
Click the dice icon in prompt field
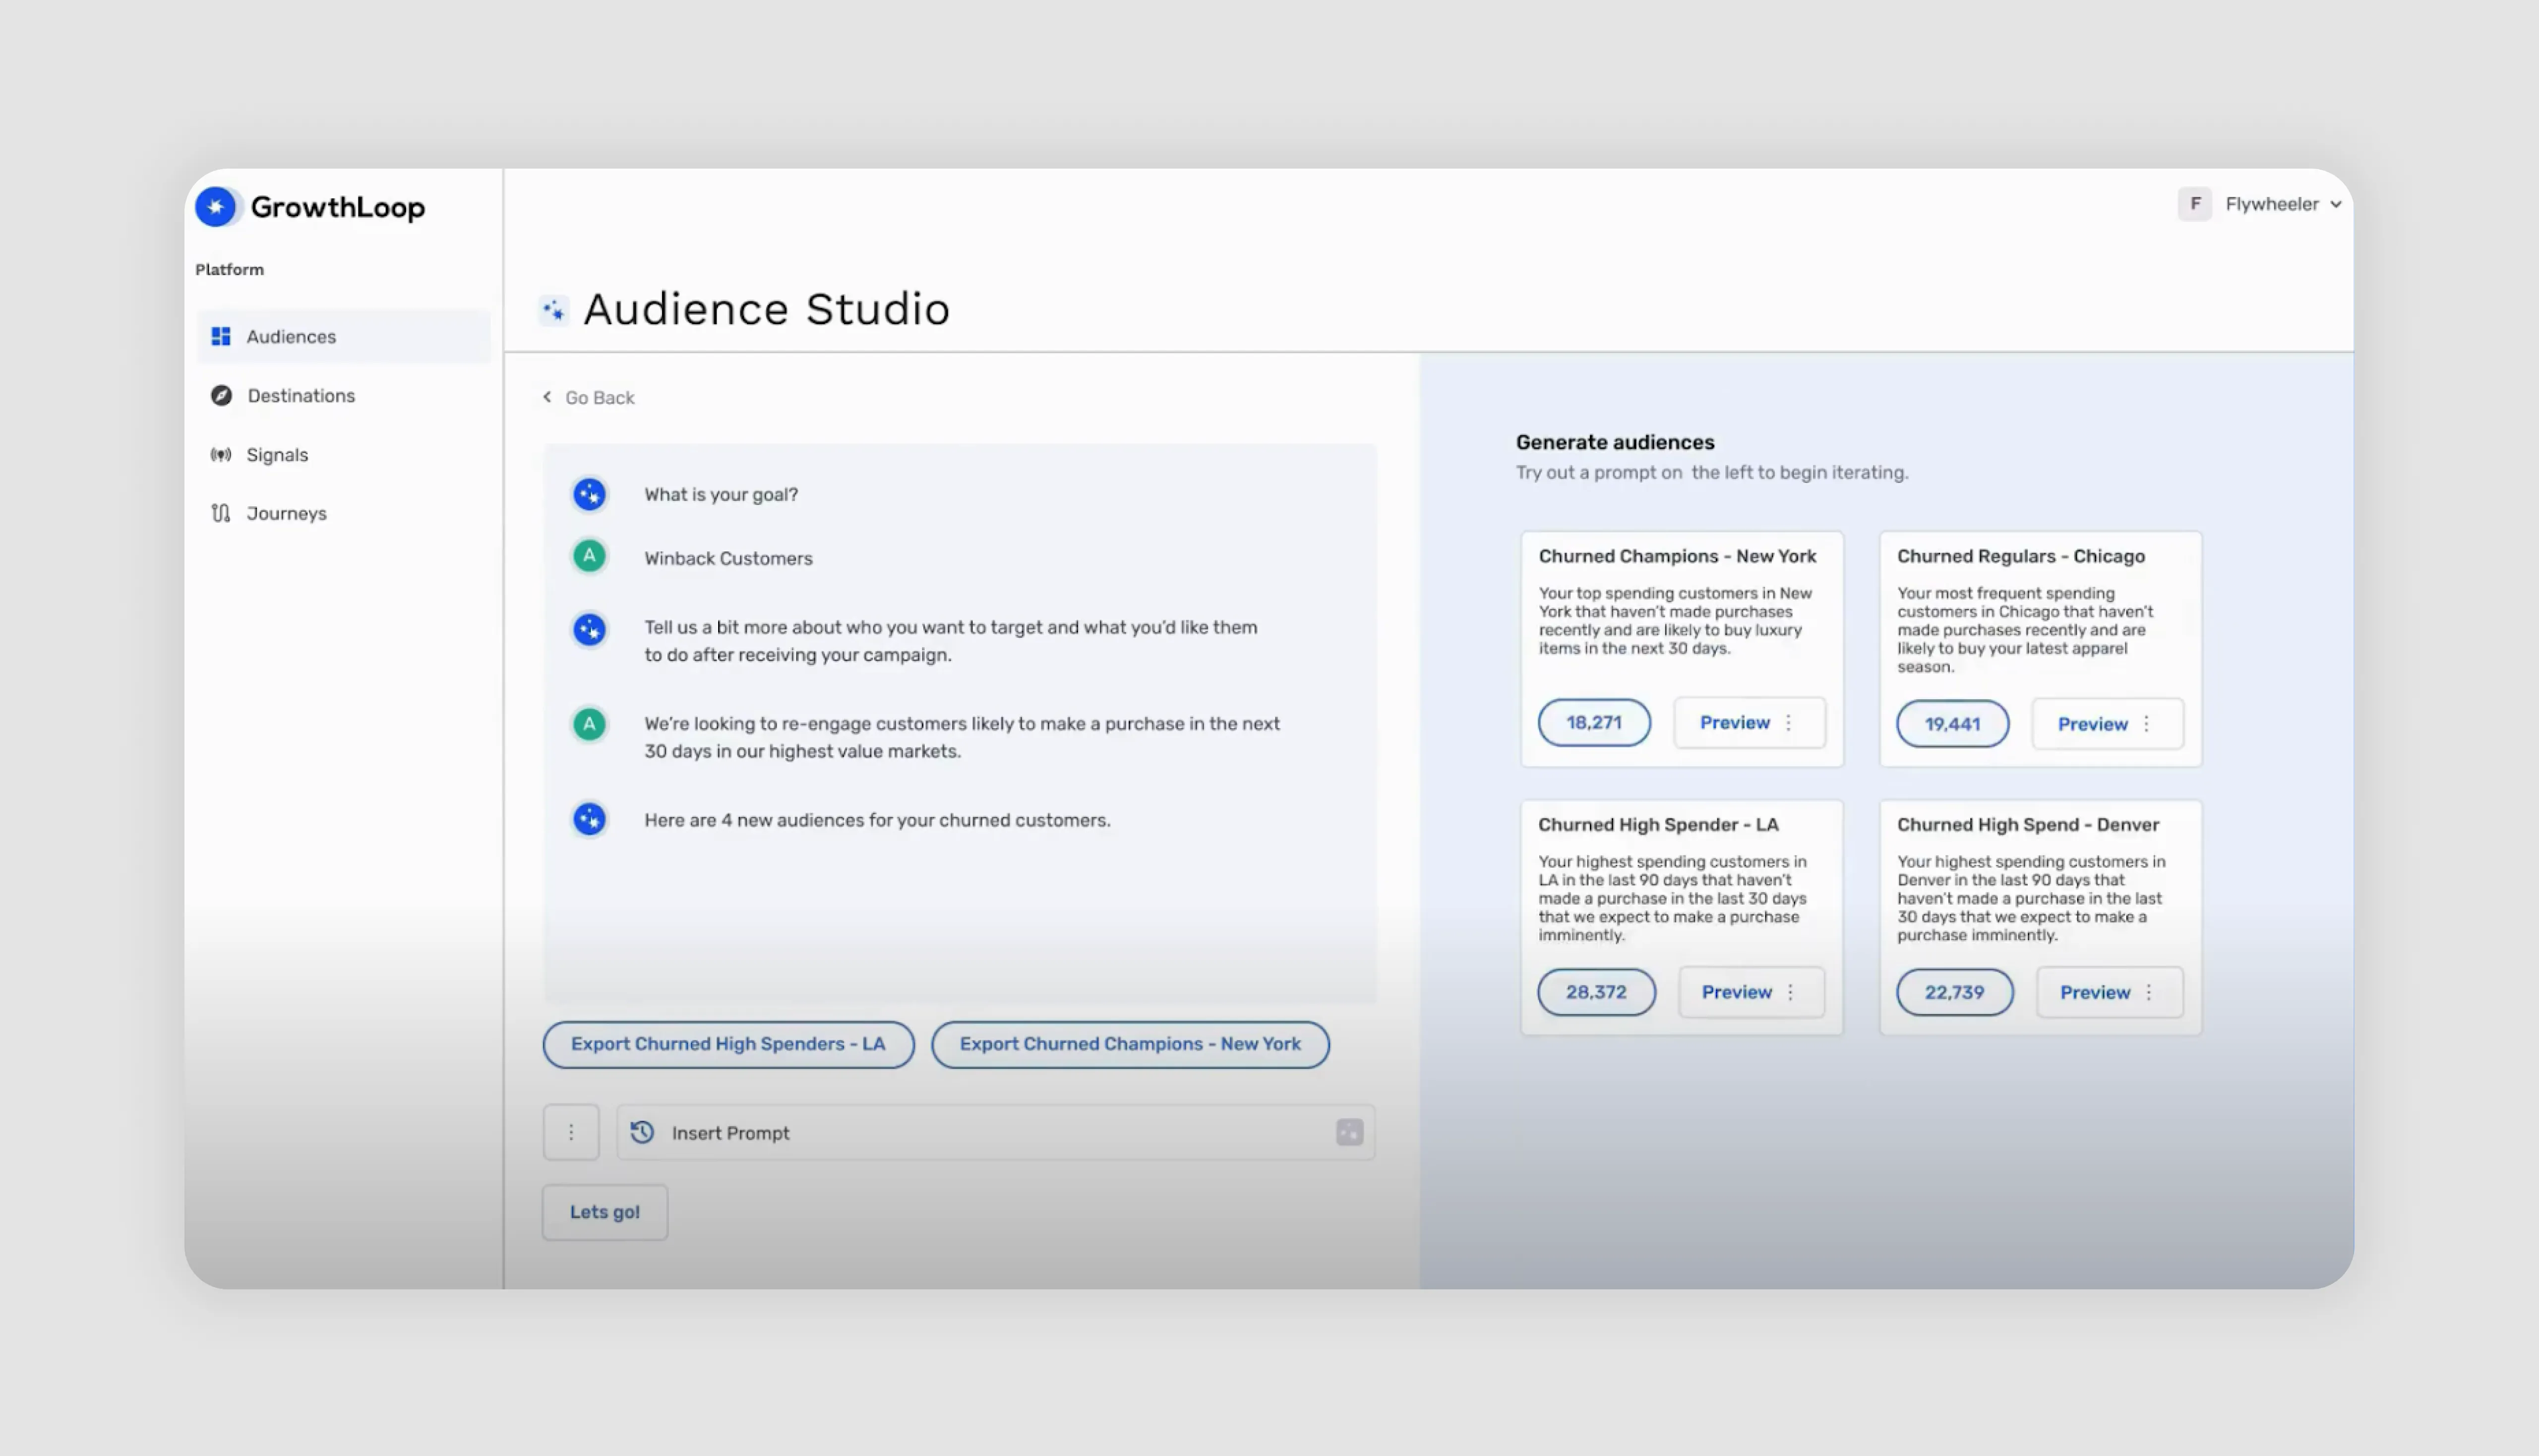pos(1349,1132)
